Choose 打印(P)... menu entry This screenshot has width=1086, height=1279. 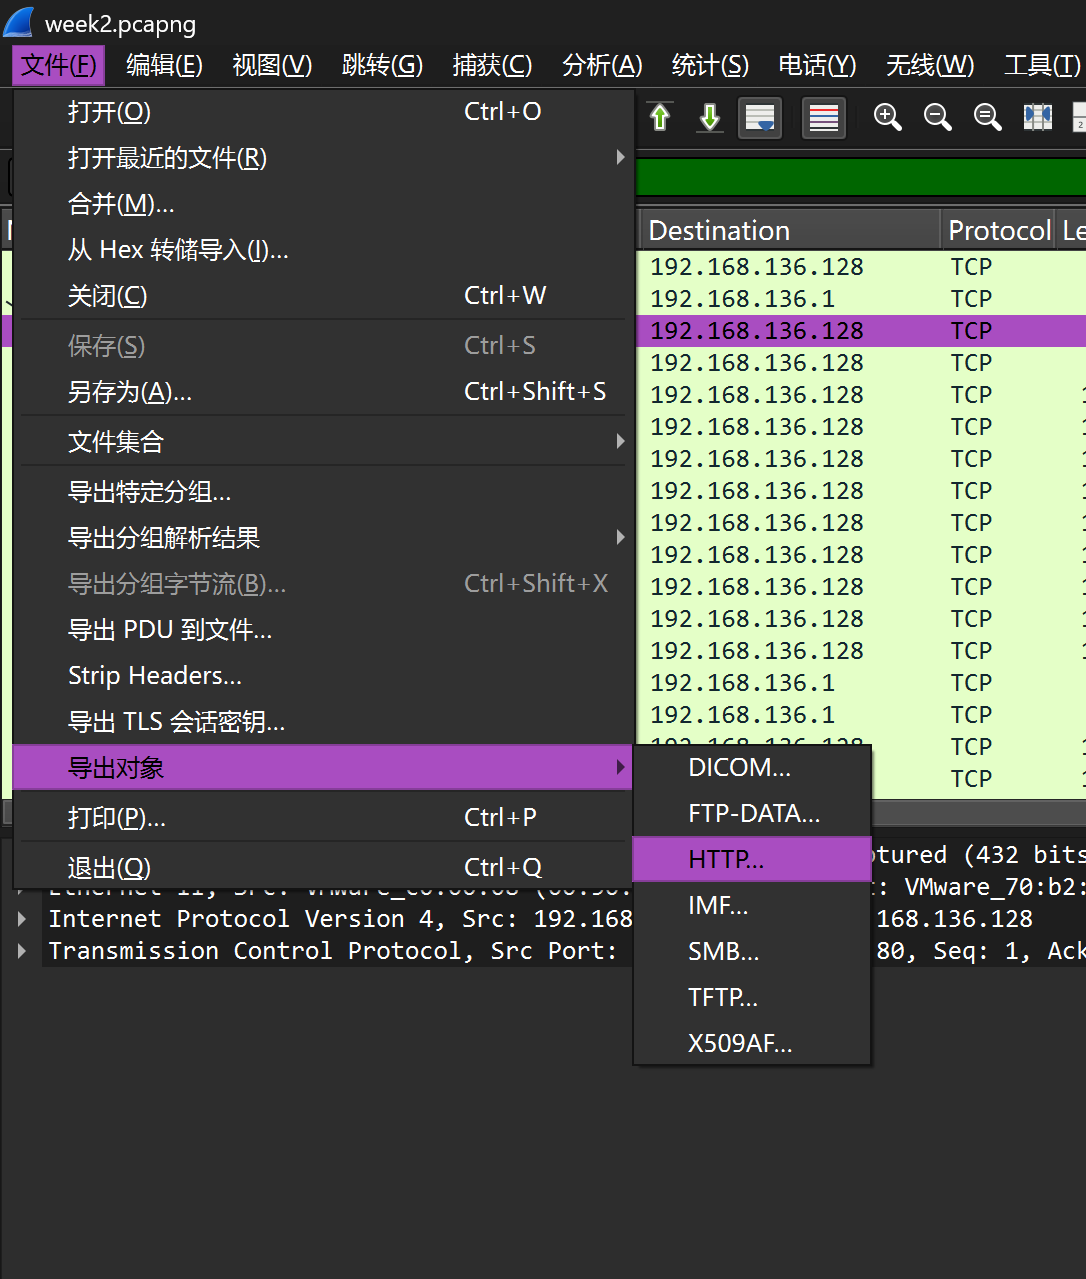click(324, 818)
